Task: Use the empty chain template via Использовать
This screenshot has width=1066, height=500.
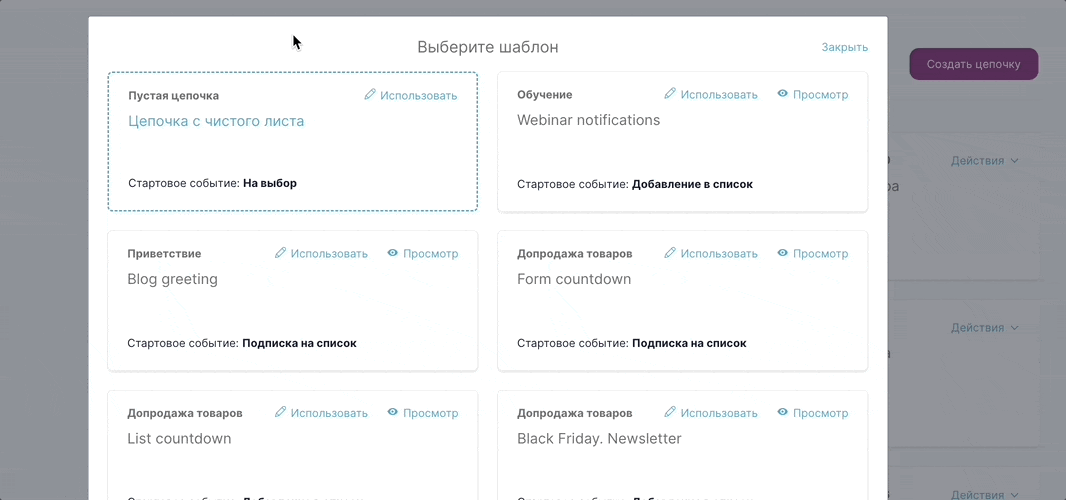Action: [419, 95]
